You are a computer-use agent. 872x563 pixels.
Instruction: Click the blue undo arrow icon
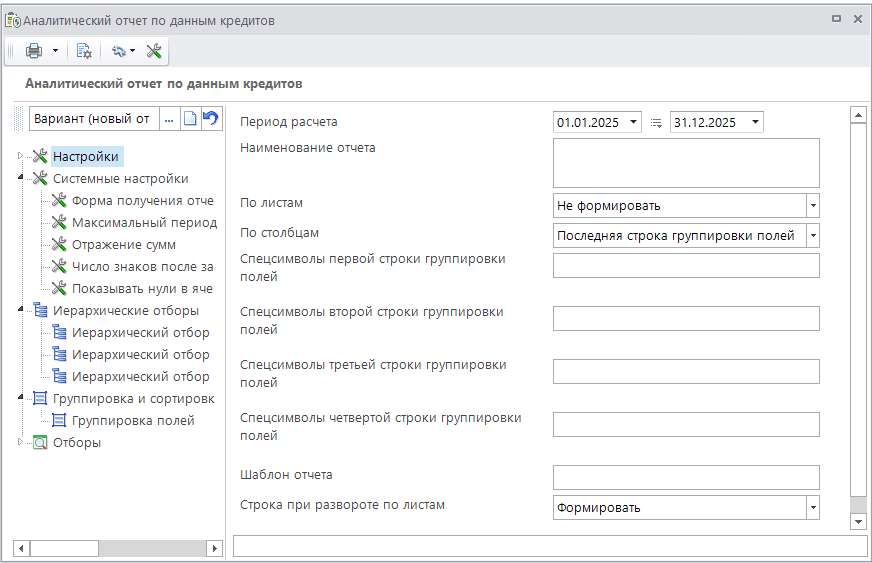pos(210,119)
